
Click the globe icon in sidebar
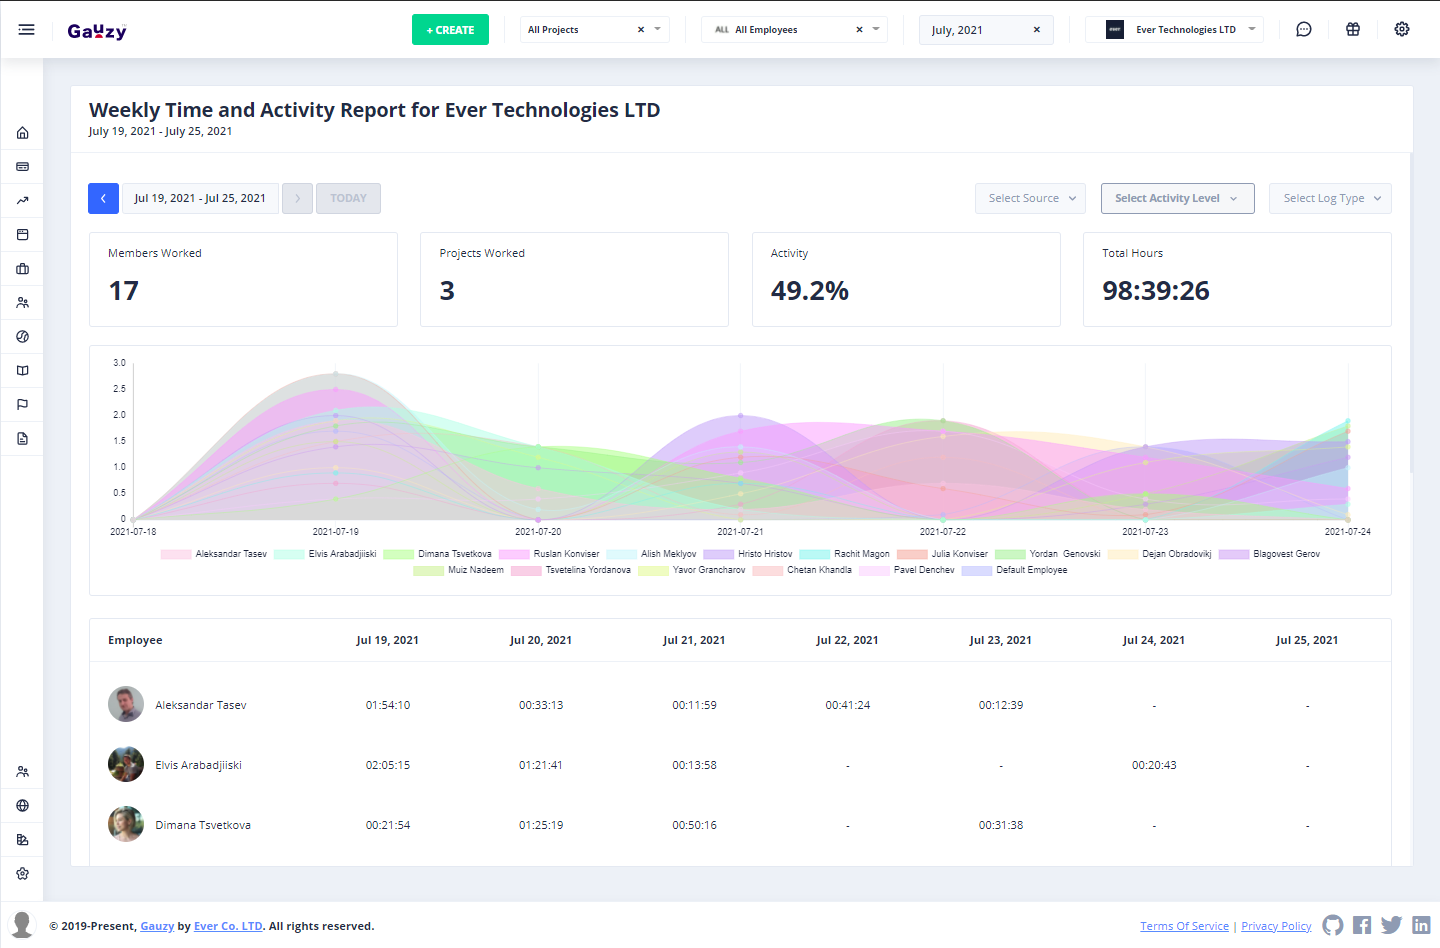pyautogui.click(x=22, y=806)
